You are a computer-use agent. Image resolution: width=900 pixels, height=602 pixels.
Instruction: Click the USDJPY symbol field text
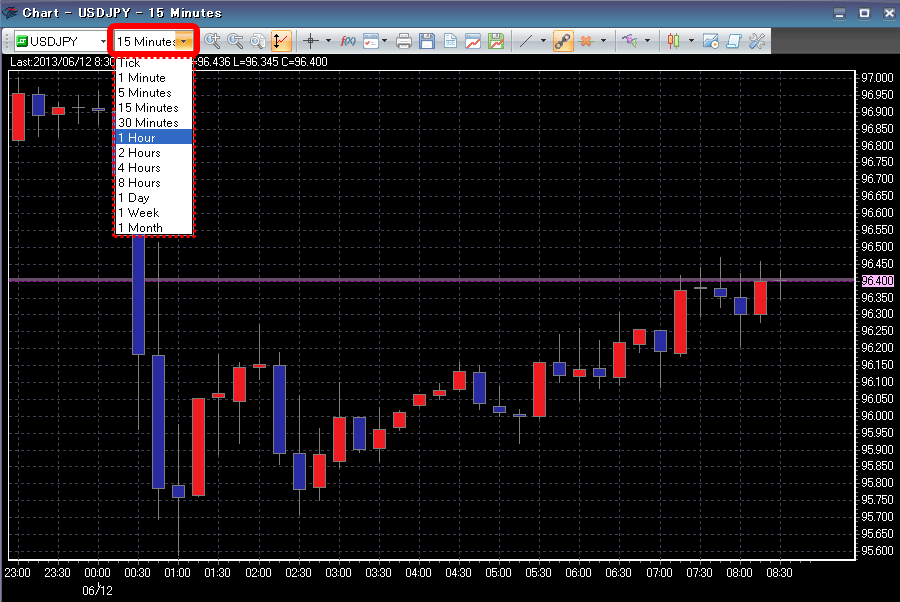53,41
